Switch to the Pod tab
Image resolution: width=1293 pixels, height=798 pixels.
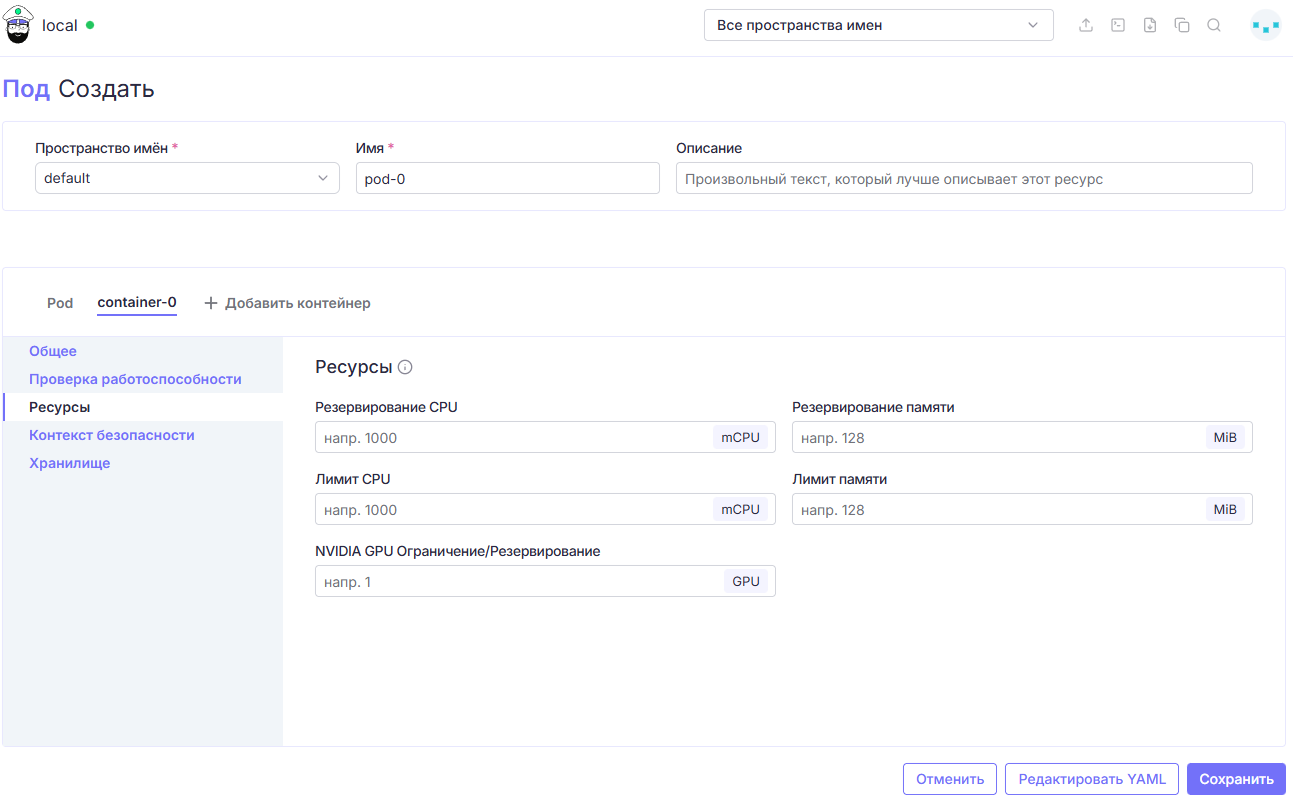click(60, 303)
